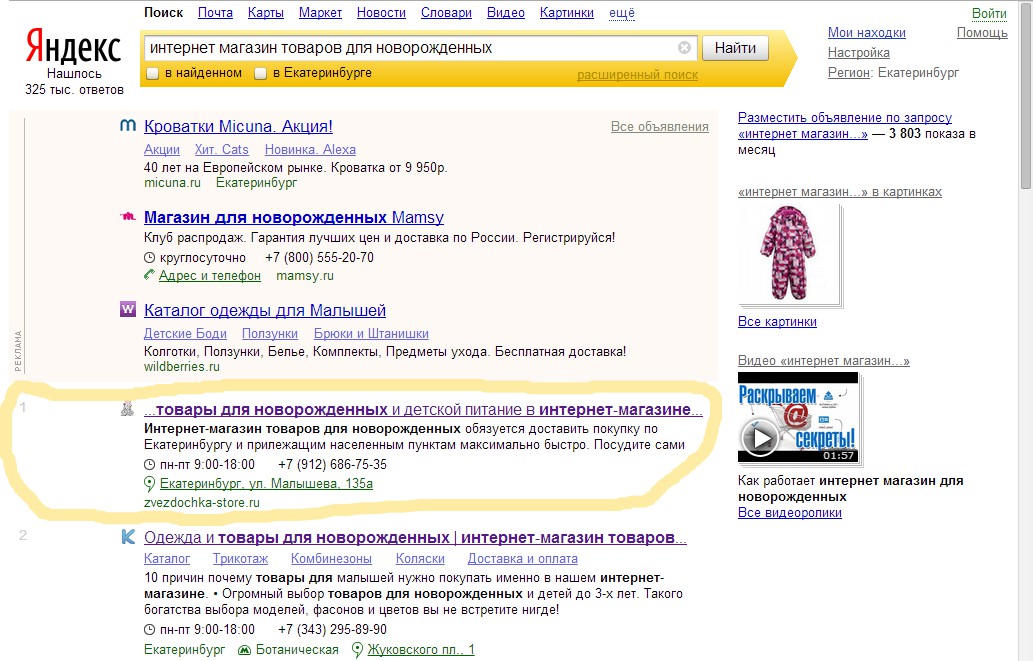Click the Войти login link
This screenshot has width=1033, height=661.
pyautogui.click(x=989, y=14)
